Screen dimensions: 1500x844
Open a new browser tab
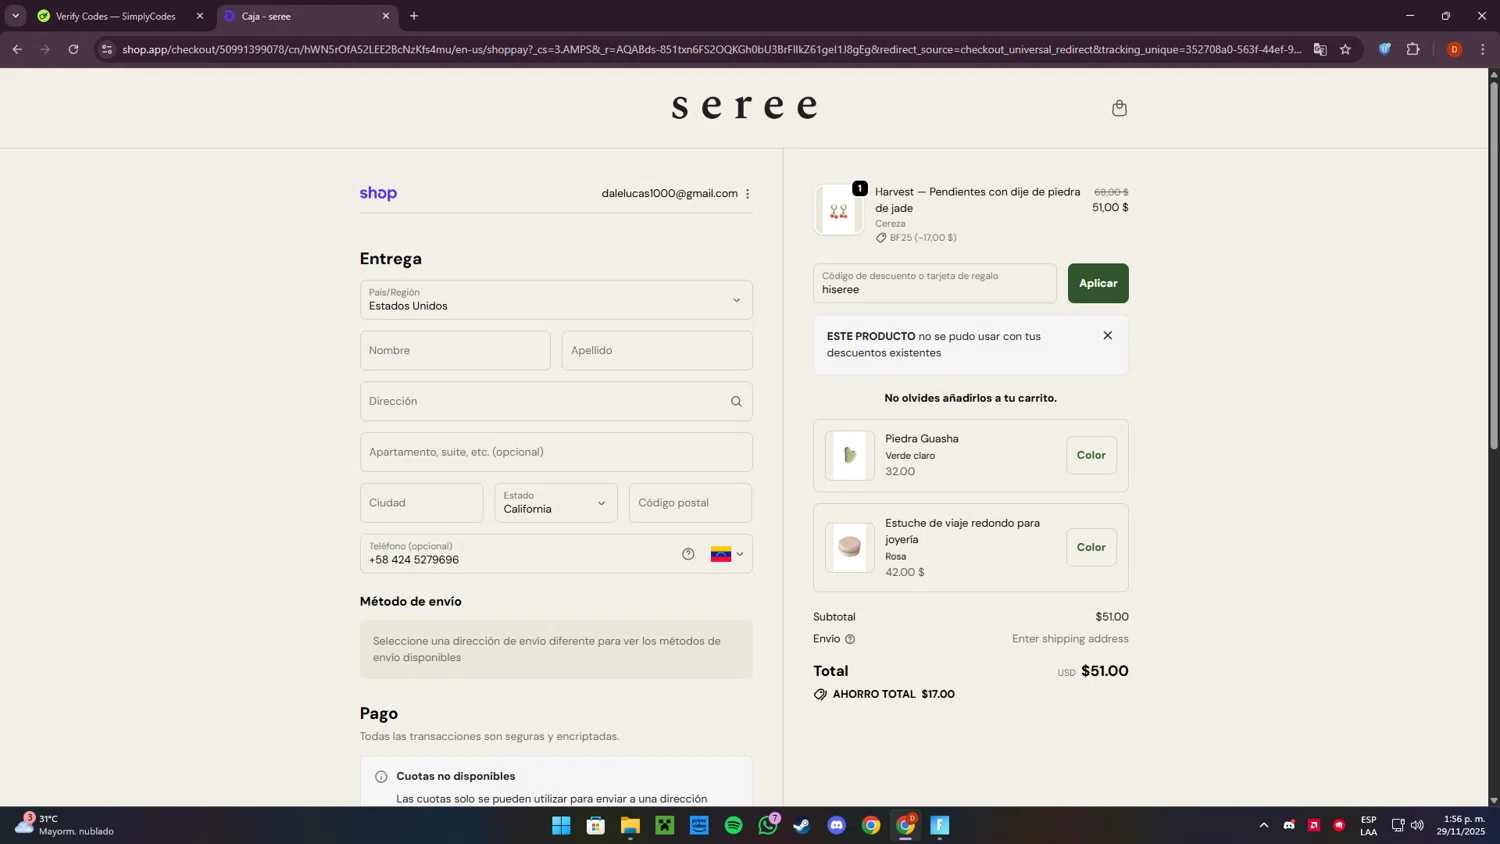414,16
